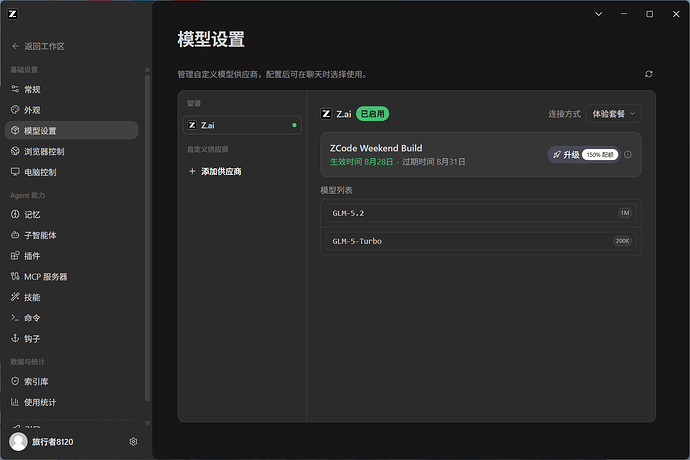The height and width of the screenshot is (460, 690).
Task: Click the info icon beside 升级
Action: (x=628, y=155)
